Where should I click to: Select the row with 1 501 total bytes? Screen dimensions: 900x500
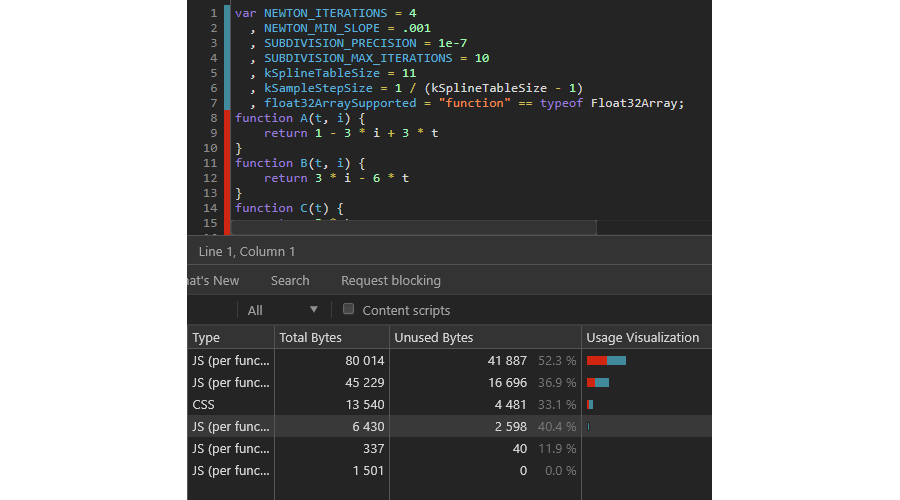tap(449, 471)
